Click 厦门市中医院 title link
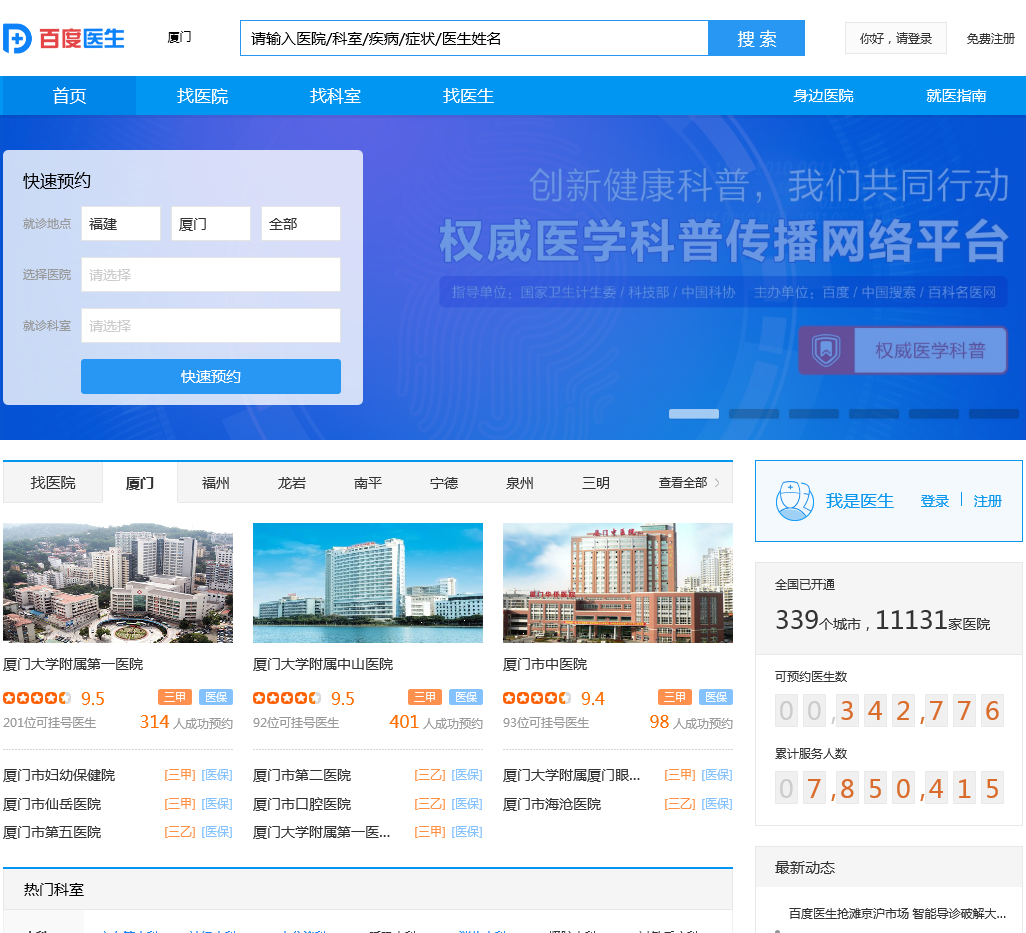The width and height of the screenshot is (1026, 933). [545, 664]
